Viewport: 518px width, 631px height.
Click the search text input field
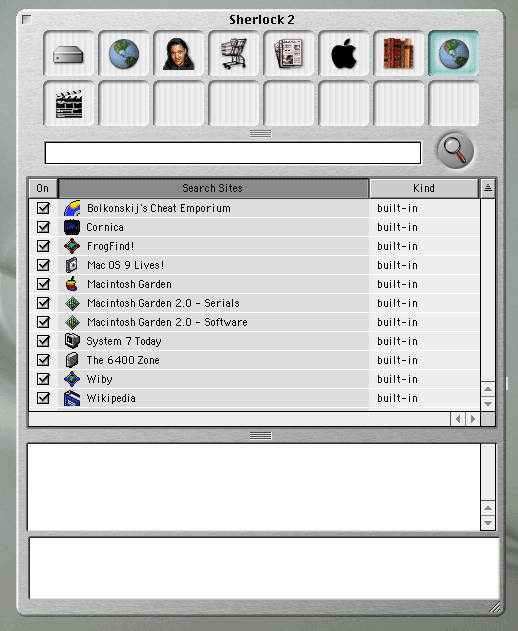(233, 153)
